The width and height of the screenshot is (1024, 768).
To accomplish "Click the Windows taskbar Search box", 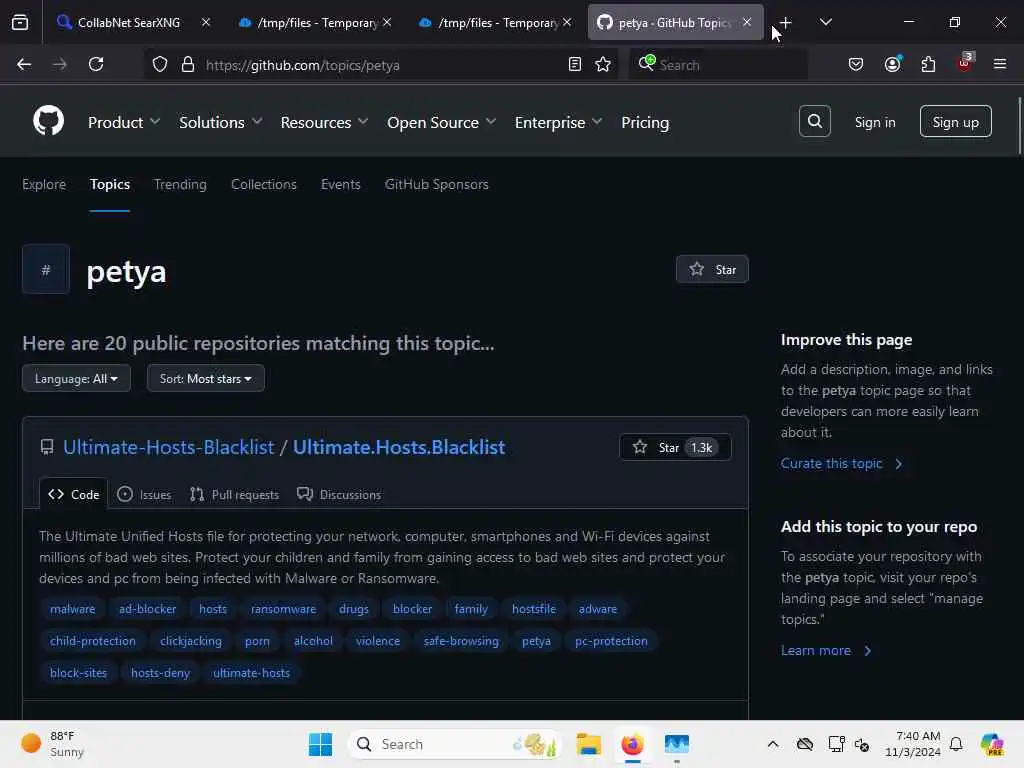I will pos(455,744).
